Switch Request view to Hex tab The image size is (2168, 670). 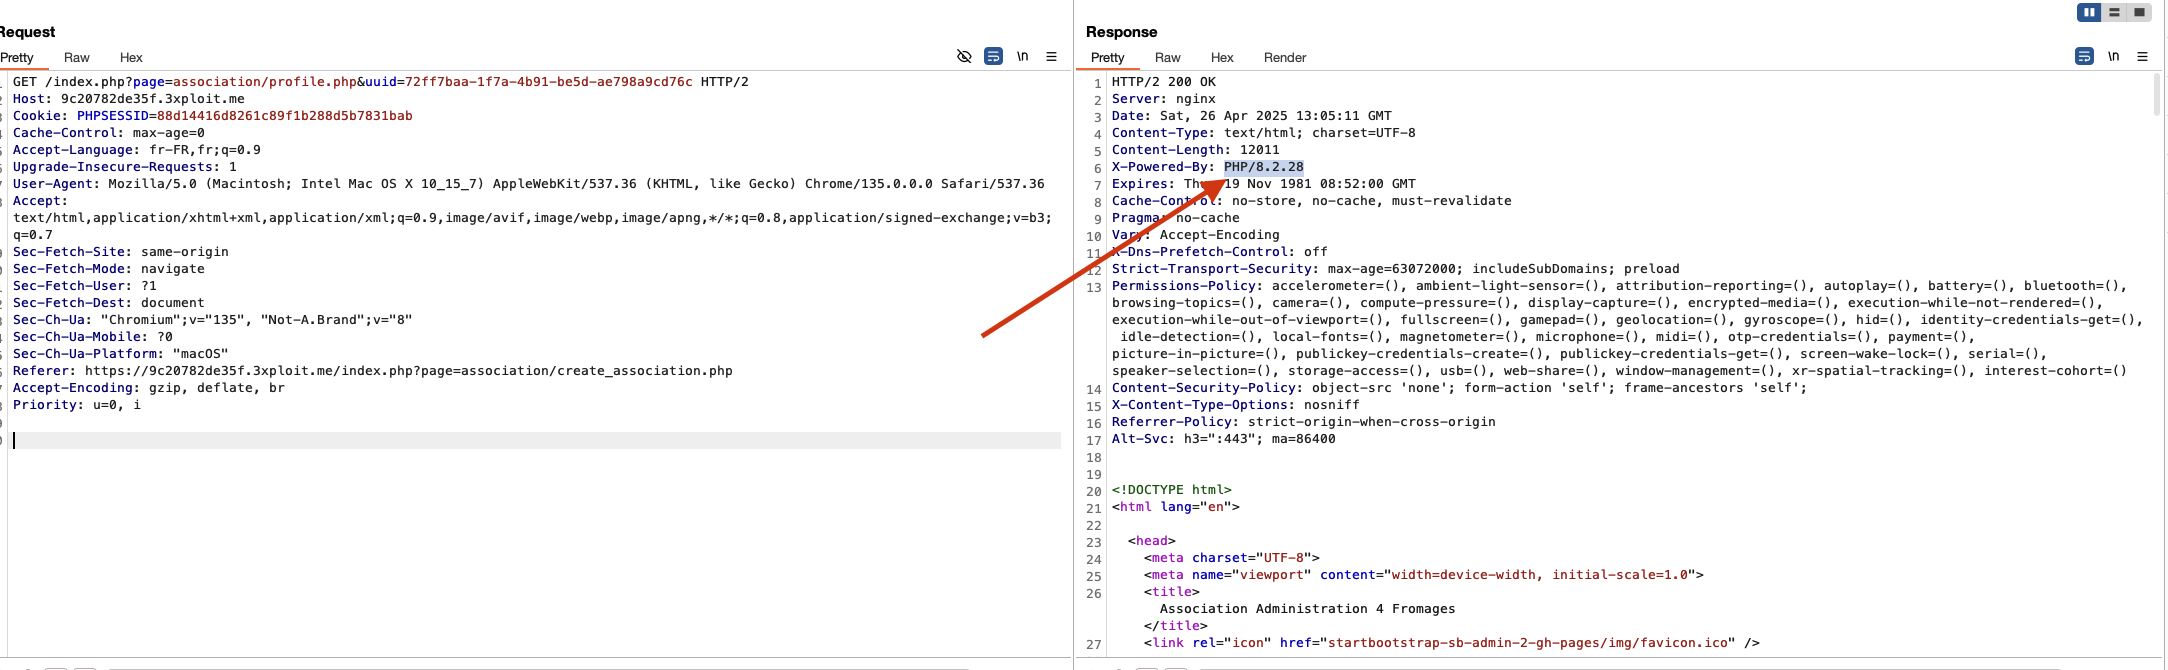point(131,58)
